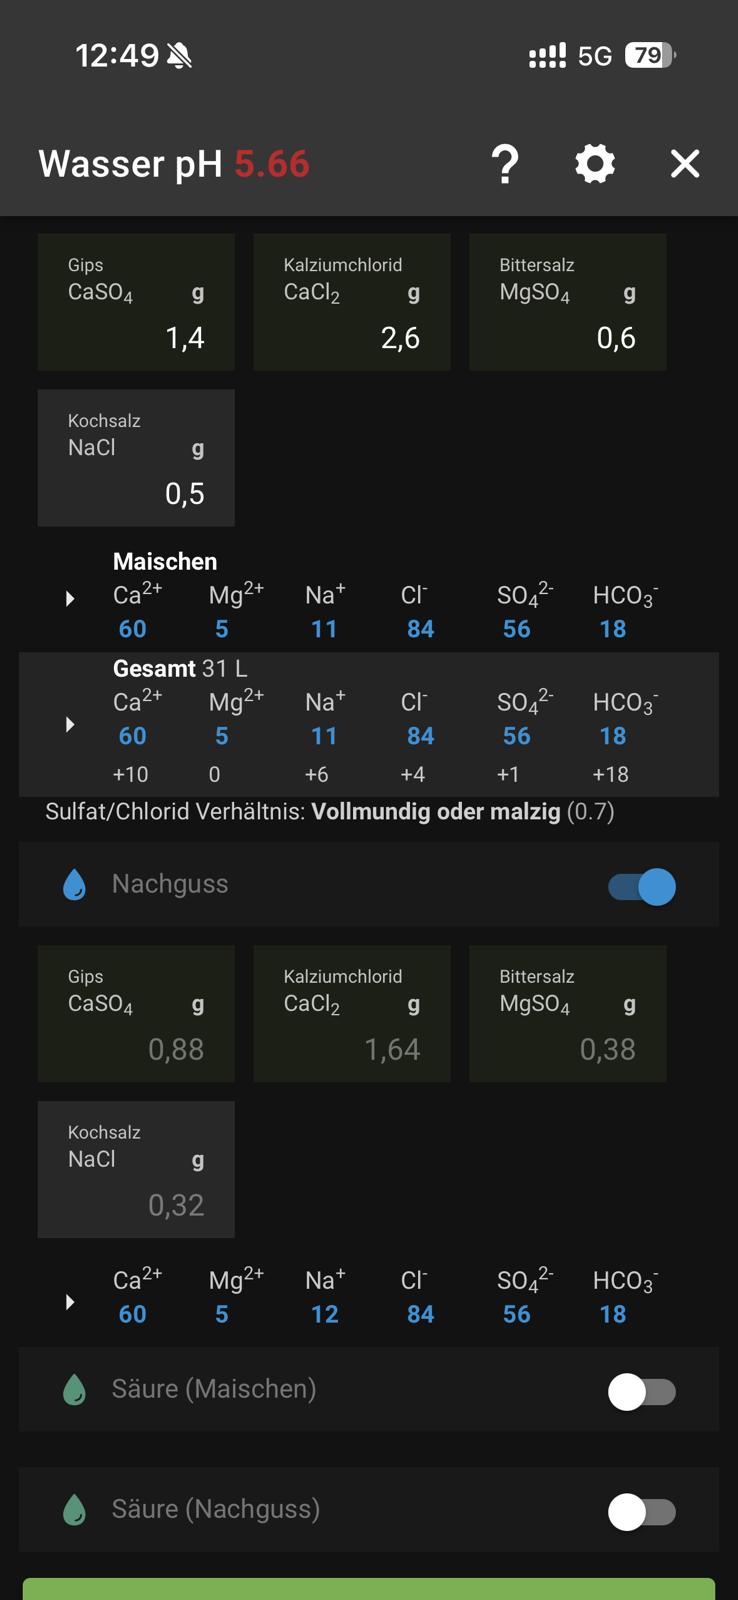This screenshot has height=1600, width=738.
Task: Tap the Säure (Nachguss) drop icon
Action: (74, 1510)
